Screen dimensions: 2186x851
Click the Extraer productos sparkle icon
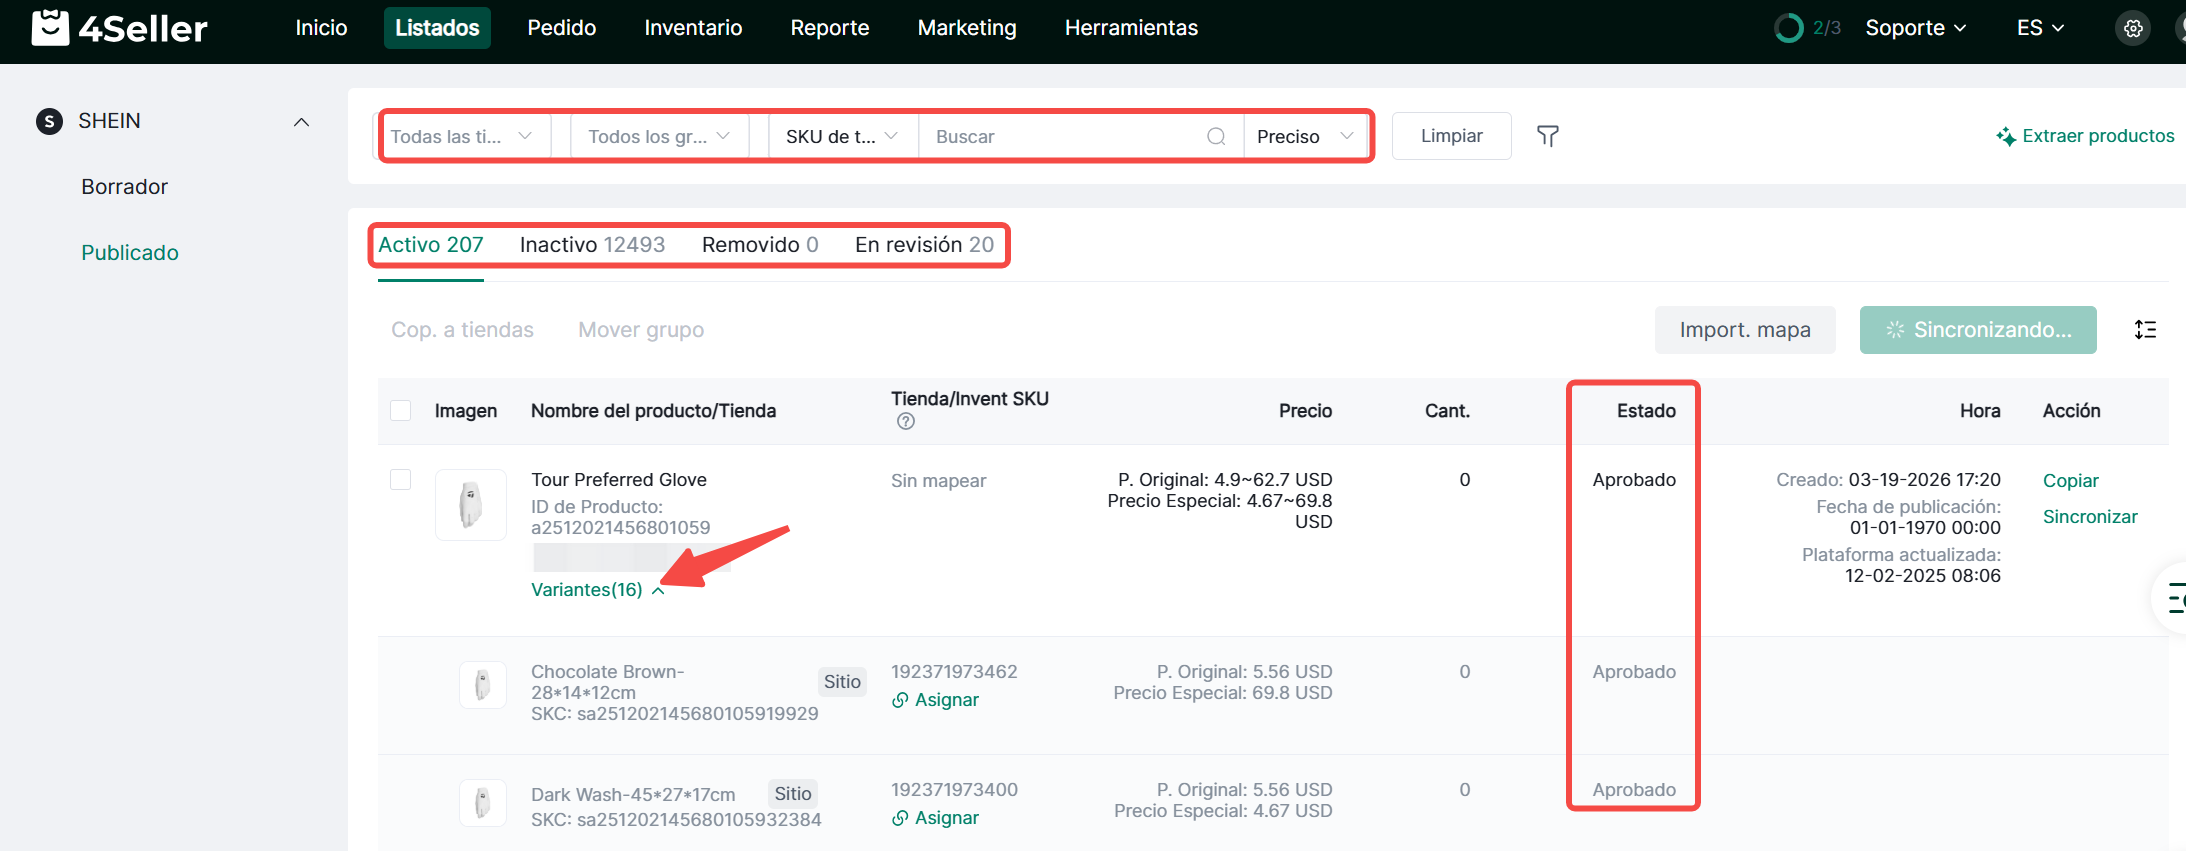(x=2005, y=137)
